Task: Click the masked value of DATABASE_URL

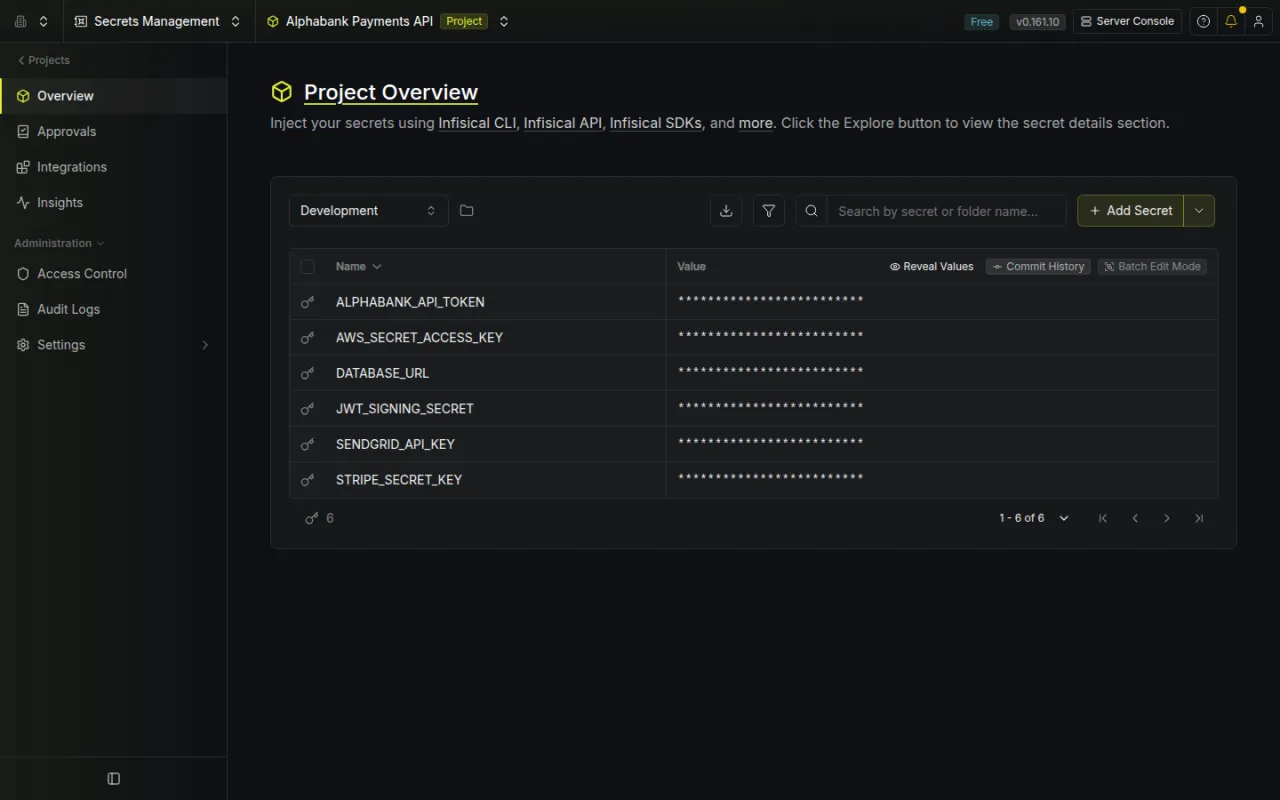Action: pos(770,373)
